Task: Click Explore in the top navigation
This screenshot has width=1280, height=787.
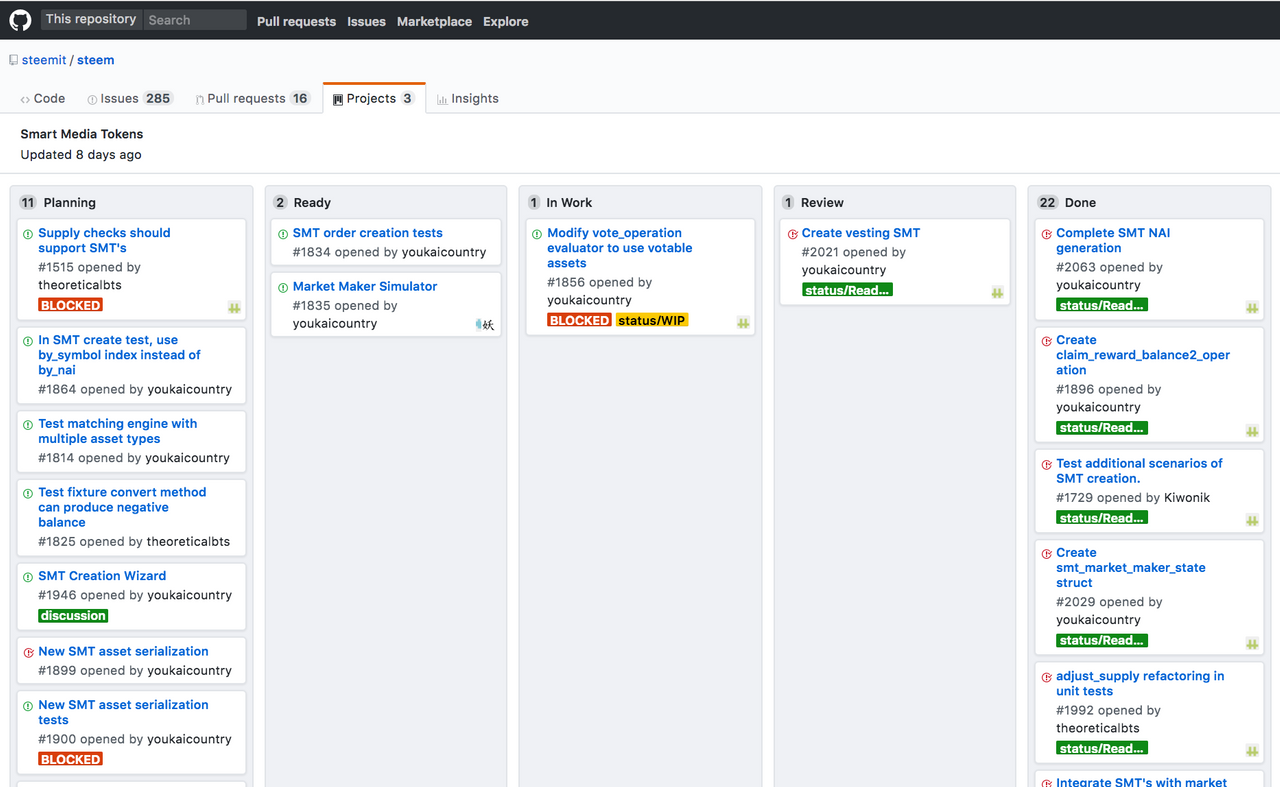Action: point(505,21)
